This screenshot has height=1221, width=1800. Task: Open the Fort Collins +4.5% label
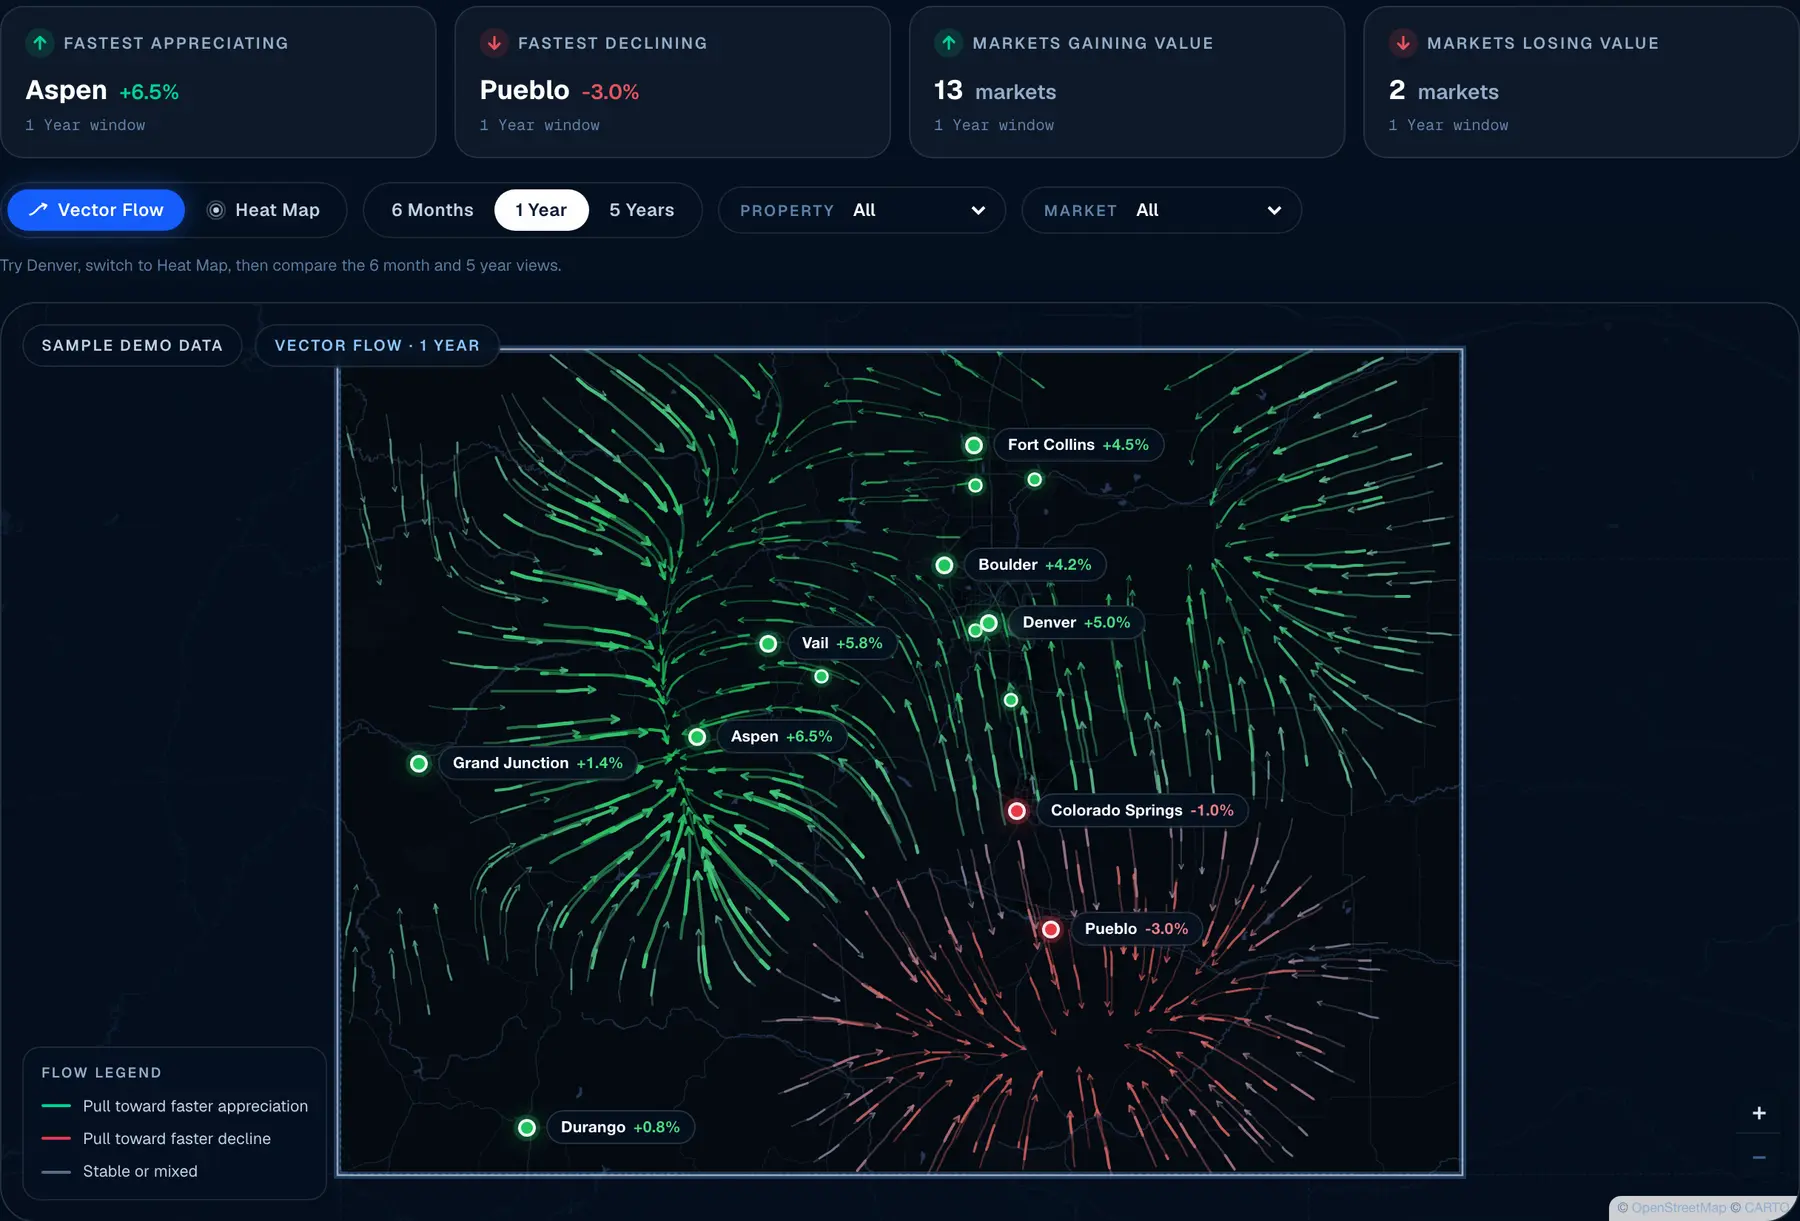(x=1078, y=445)
